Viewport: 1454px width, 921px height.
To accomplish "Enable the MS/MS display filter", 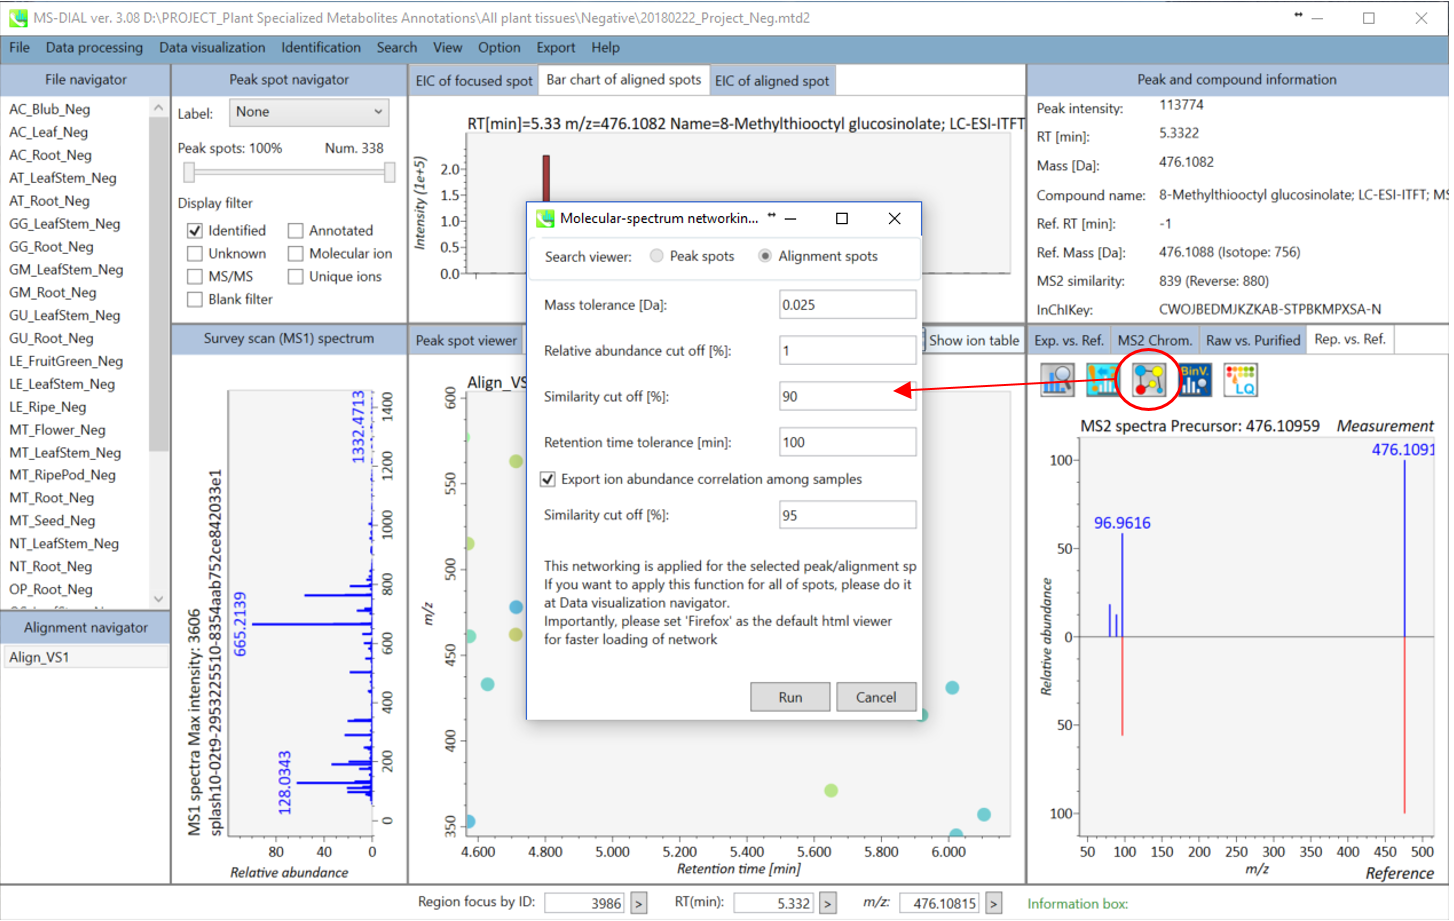I will coord(195,277).
